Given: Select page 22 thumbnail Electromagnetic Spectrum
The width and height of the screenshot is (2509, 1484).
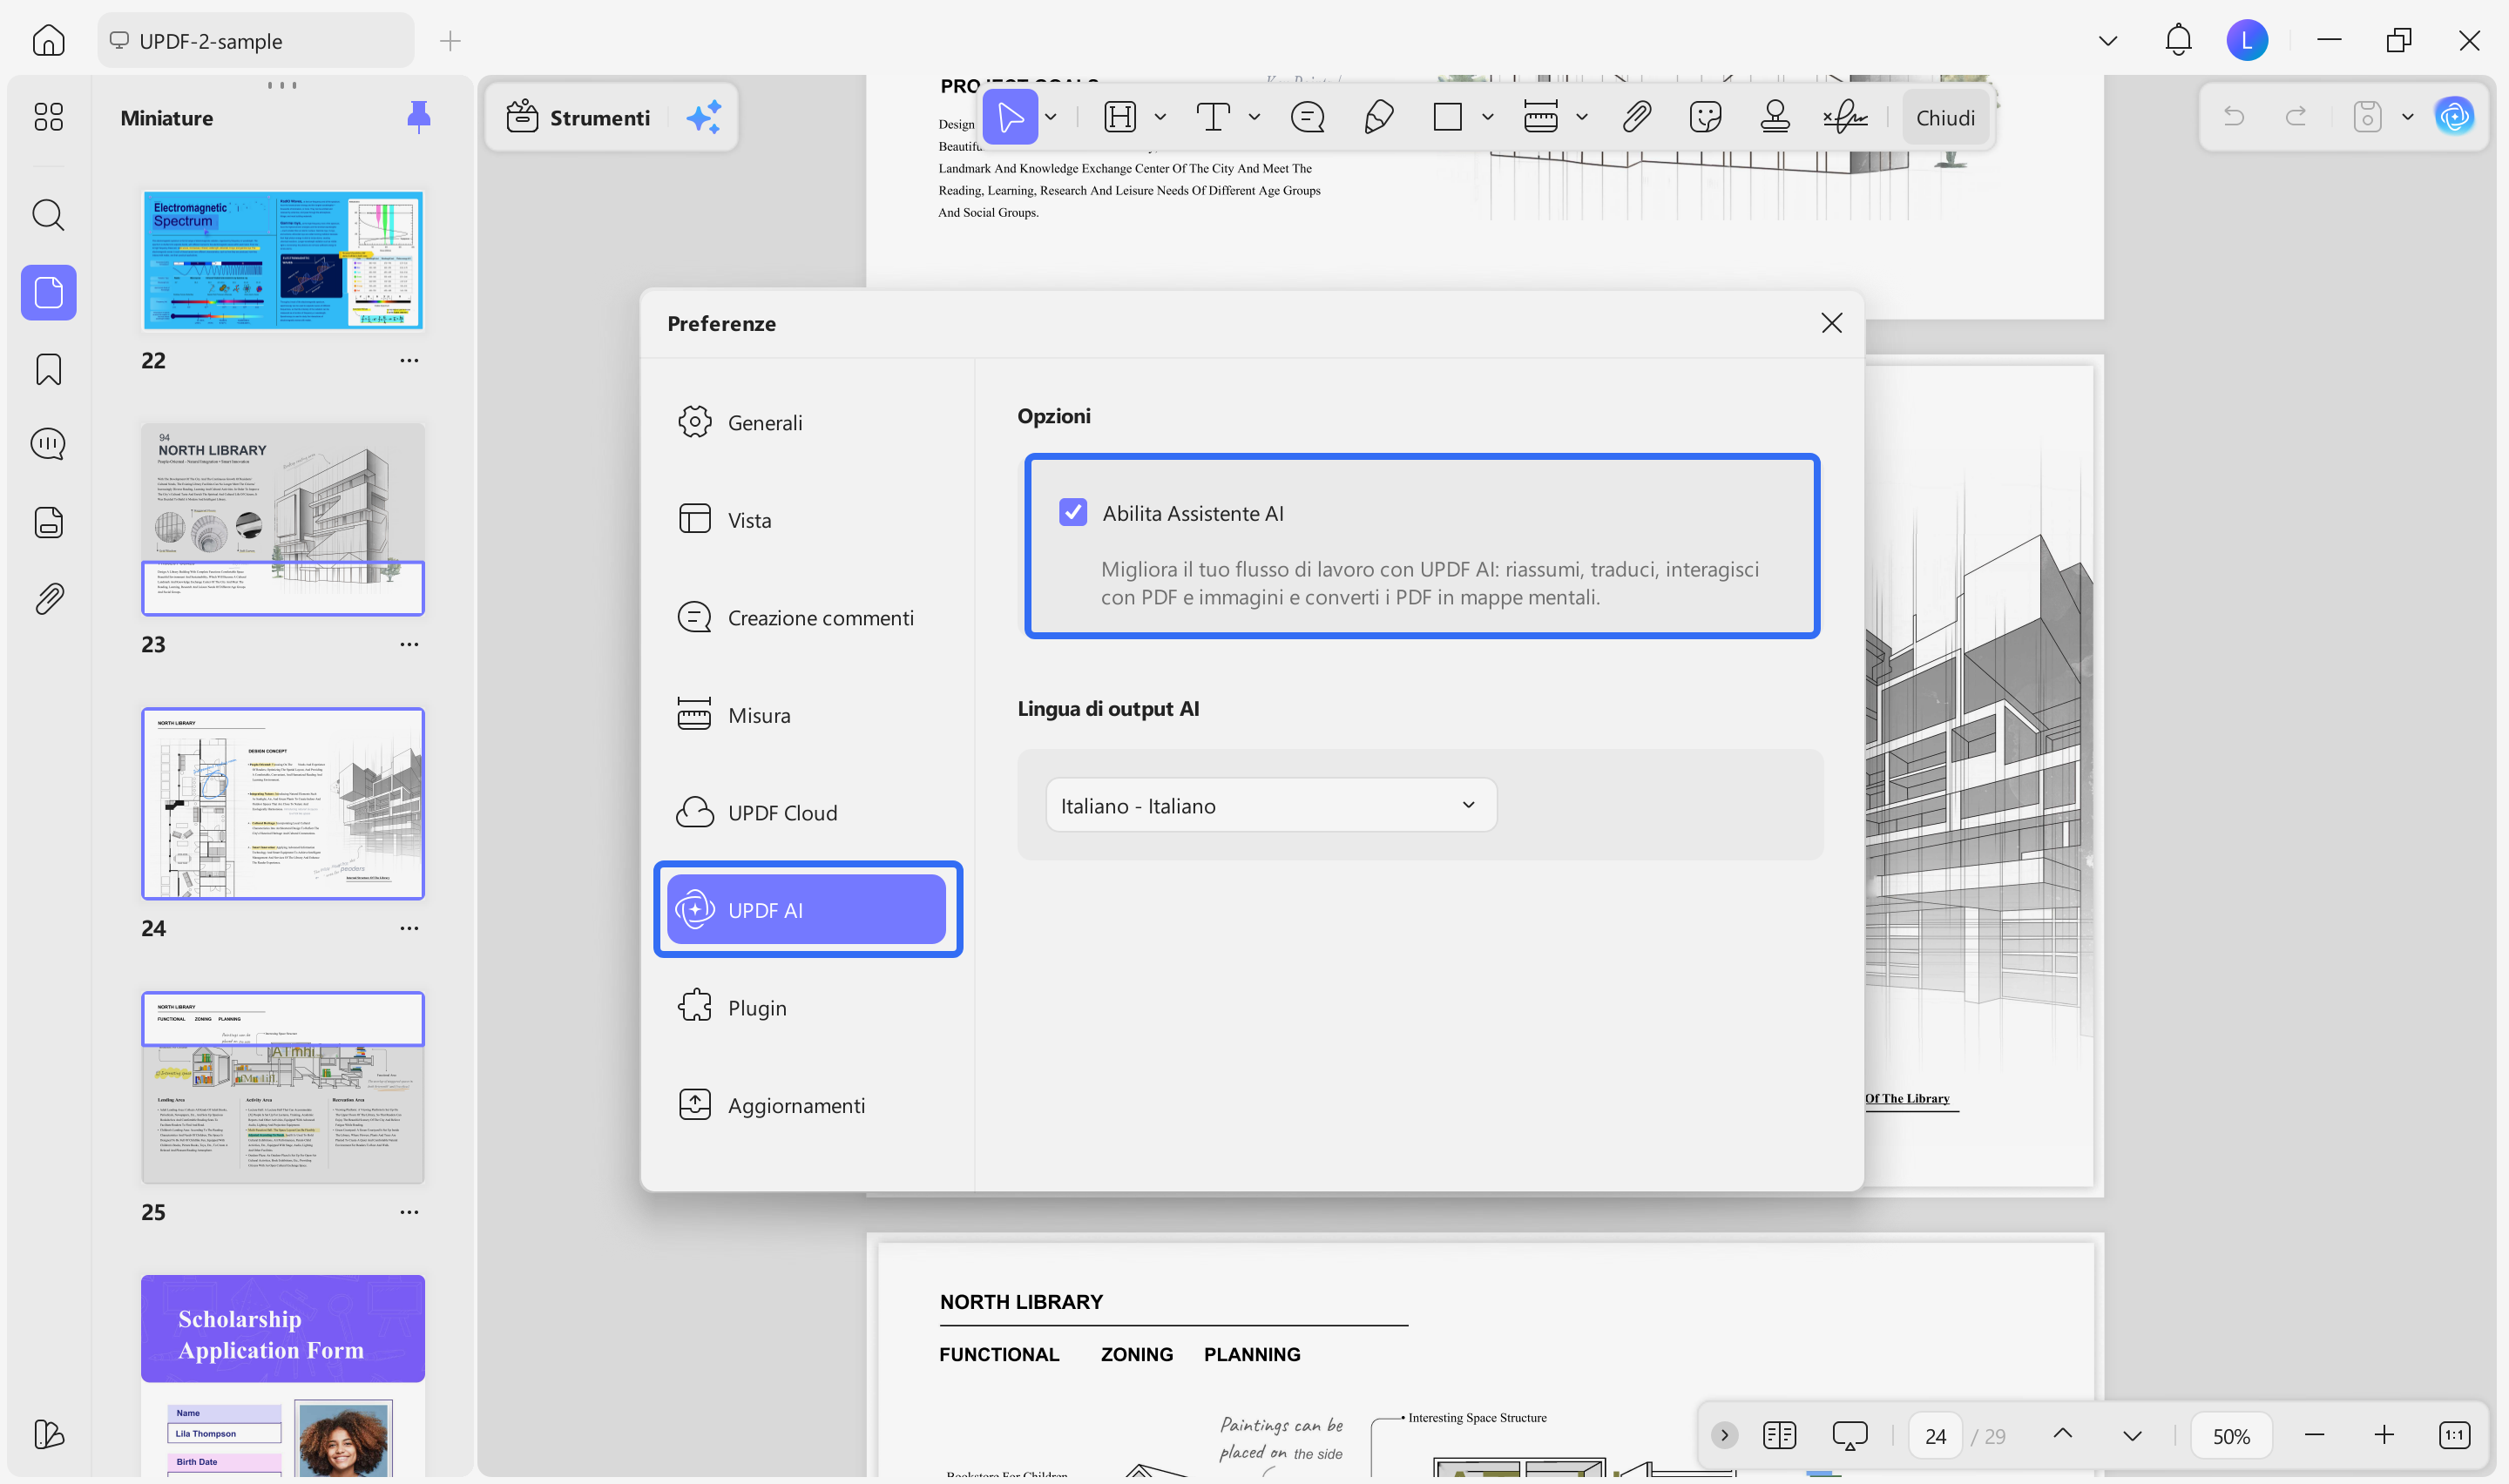Looking at the screenshot, I should (x=283, y=260).
